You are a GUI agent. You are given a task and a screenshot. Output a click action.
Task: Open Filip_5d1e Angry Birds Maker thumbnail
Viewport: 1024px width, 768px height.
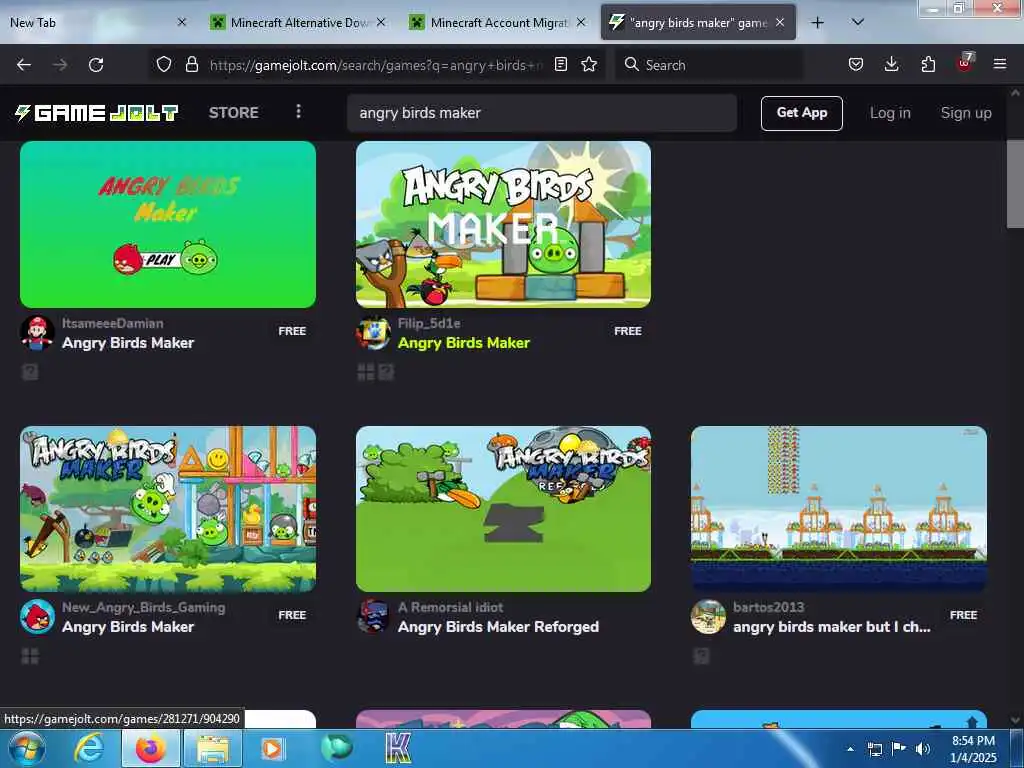504,224
